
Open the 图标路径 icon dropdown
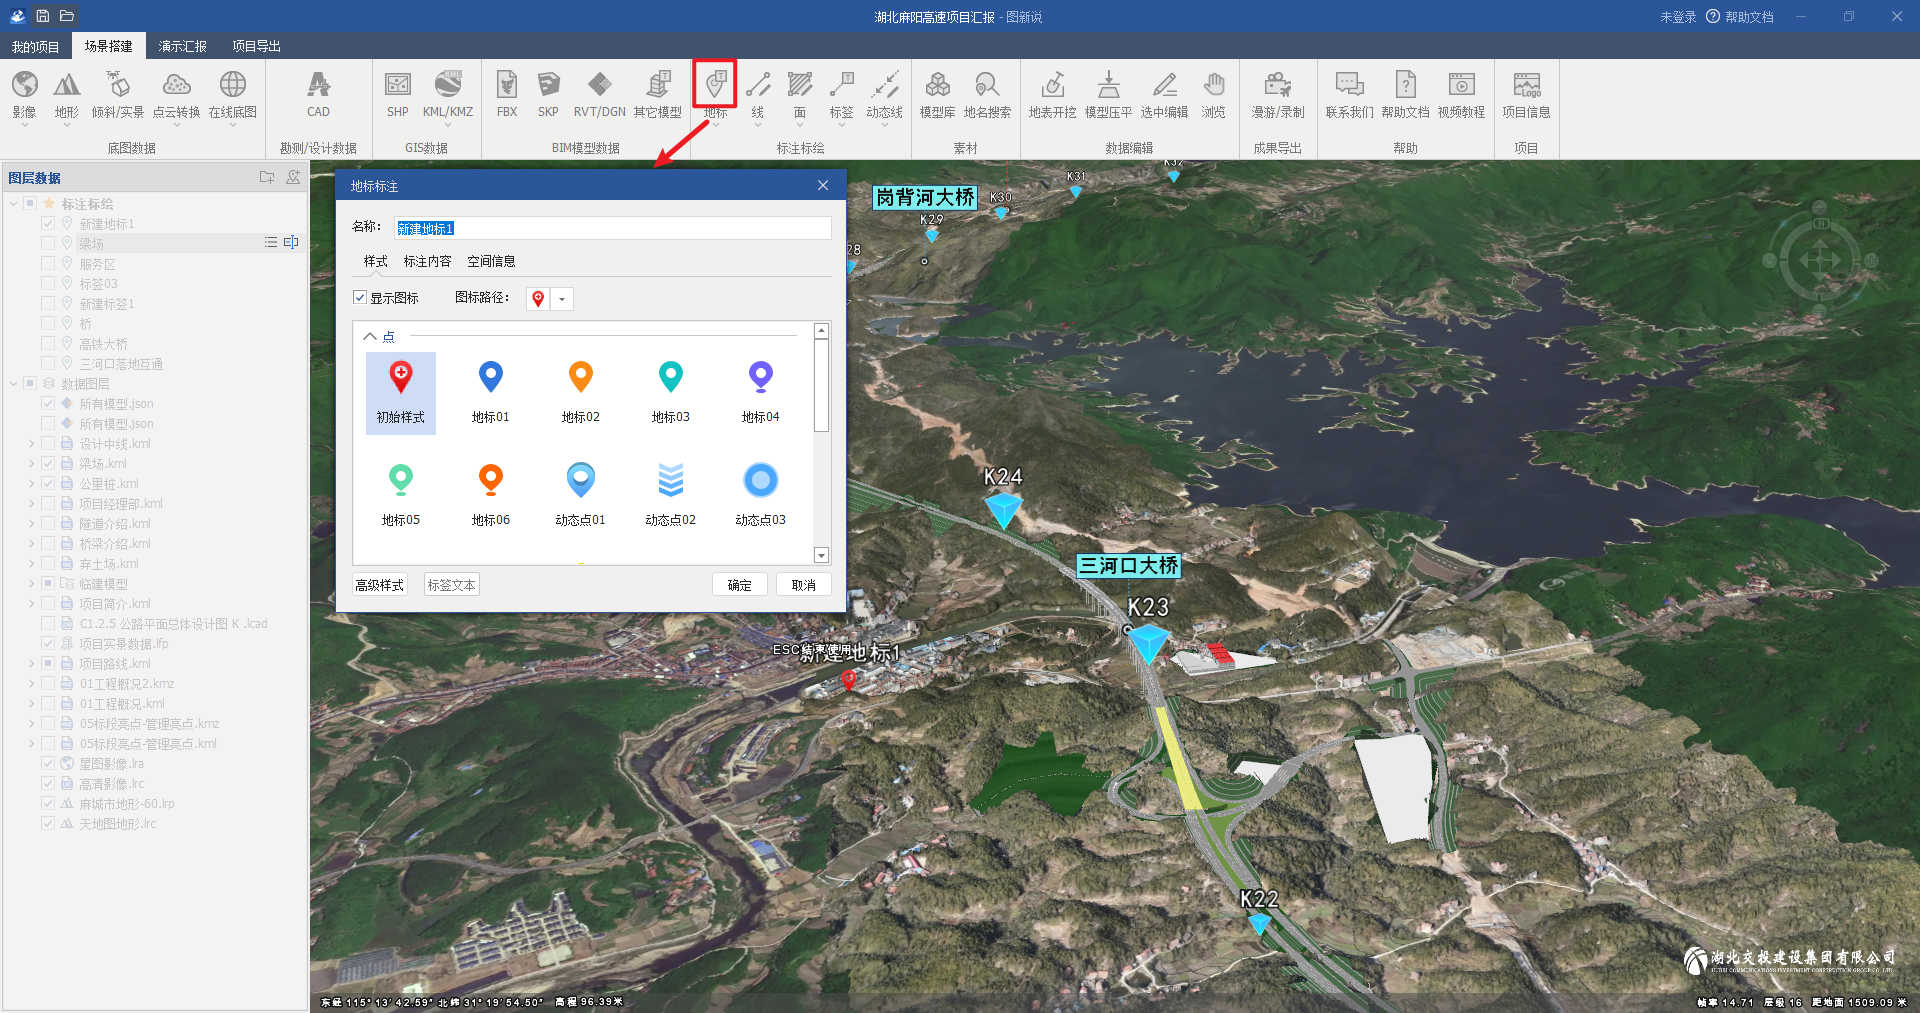pyautogui.click(x=562, y=299)
